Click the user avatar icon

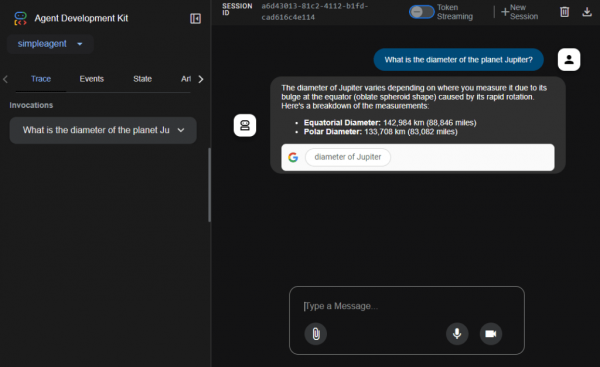[x=569, y=60]
